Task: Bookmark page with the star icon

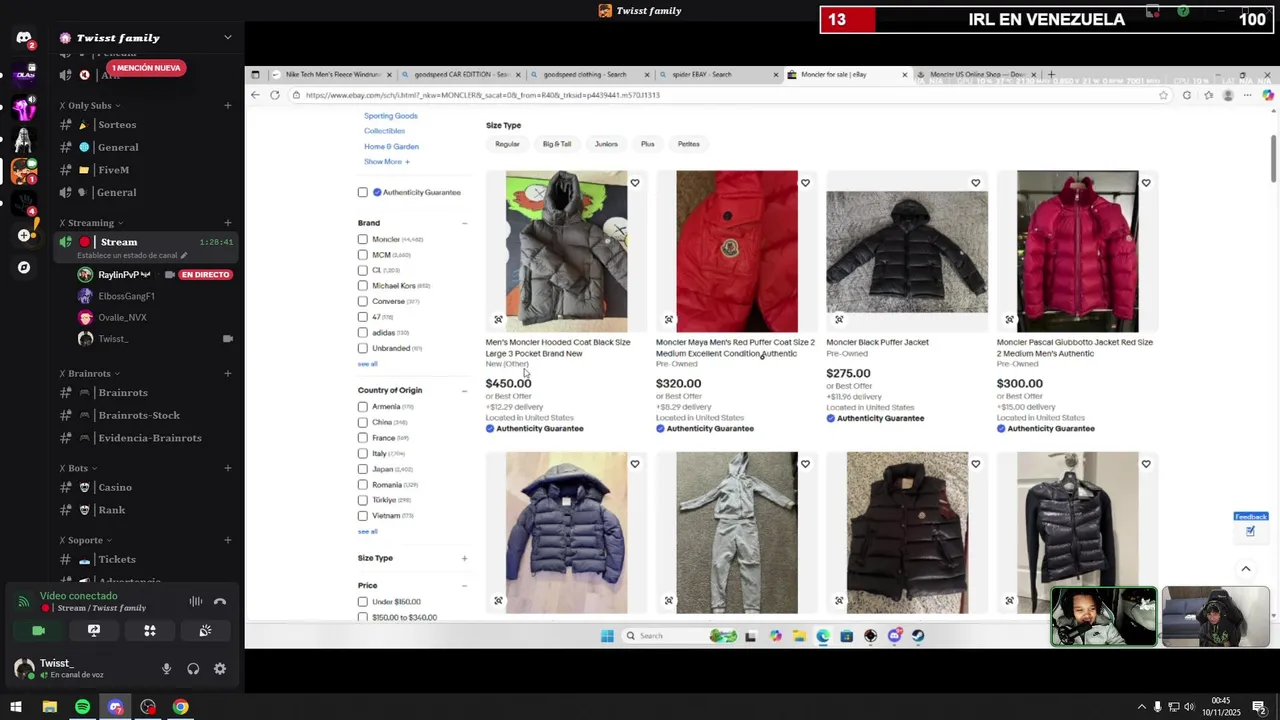Action: (x=1163, y=95)
